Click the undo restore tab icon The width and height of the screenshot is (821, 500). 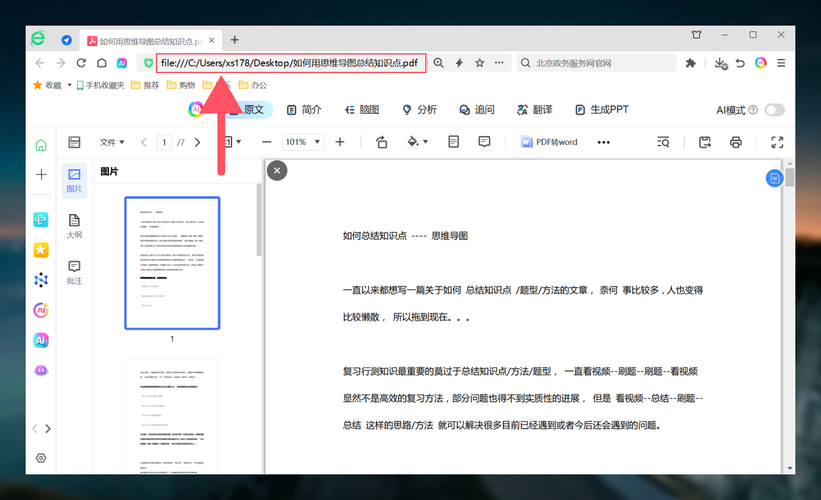740,63
